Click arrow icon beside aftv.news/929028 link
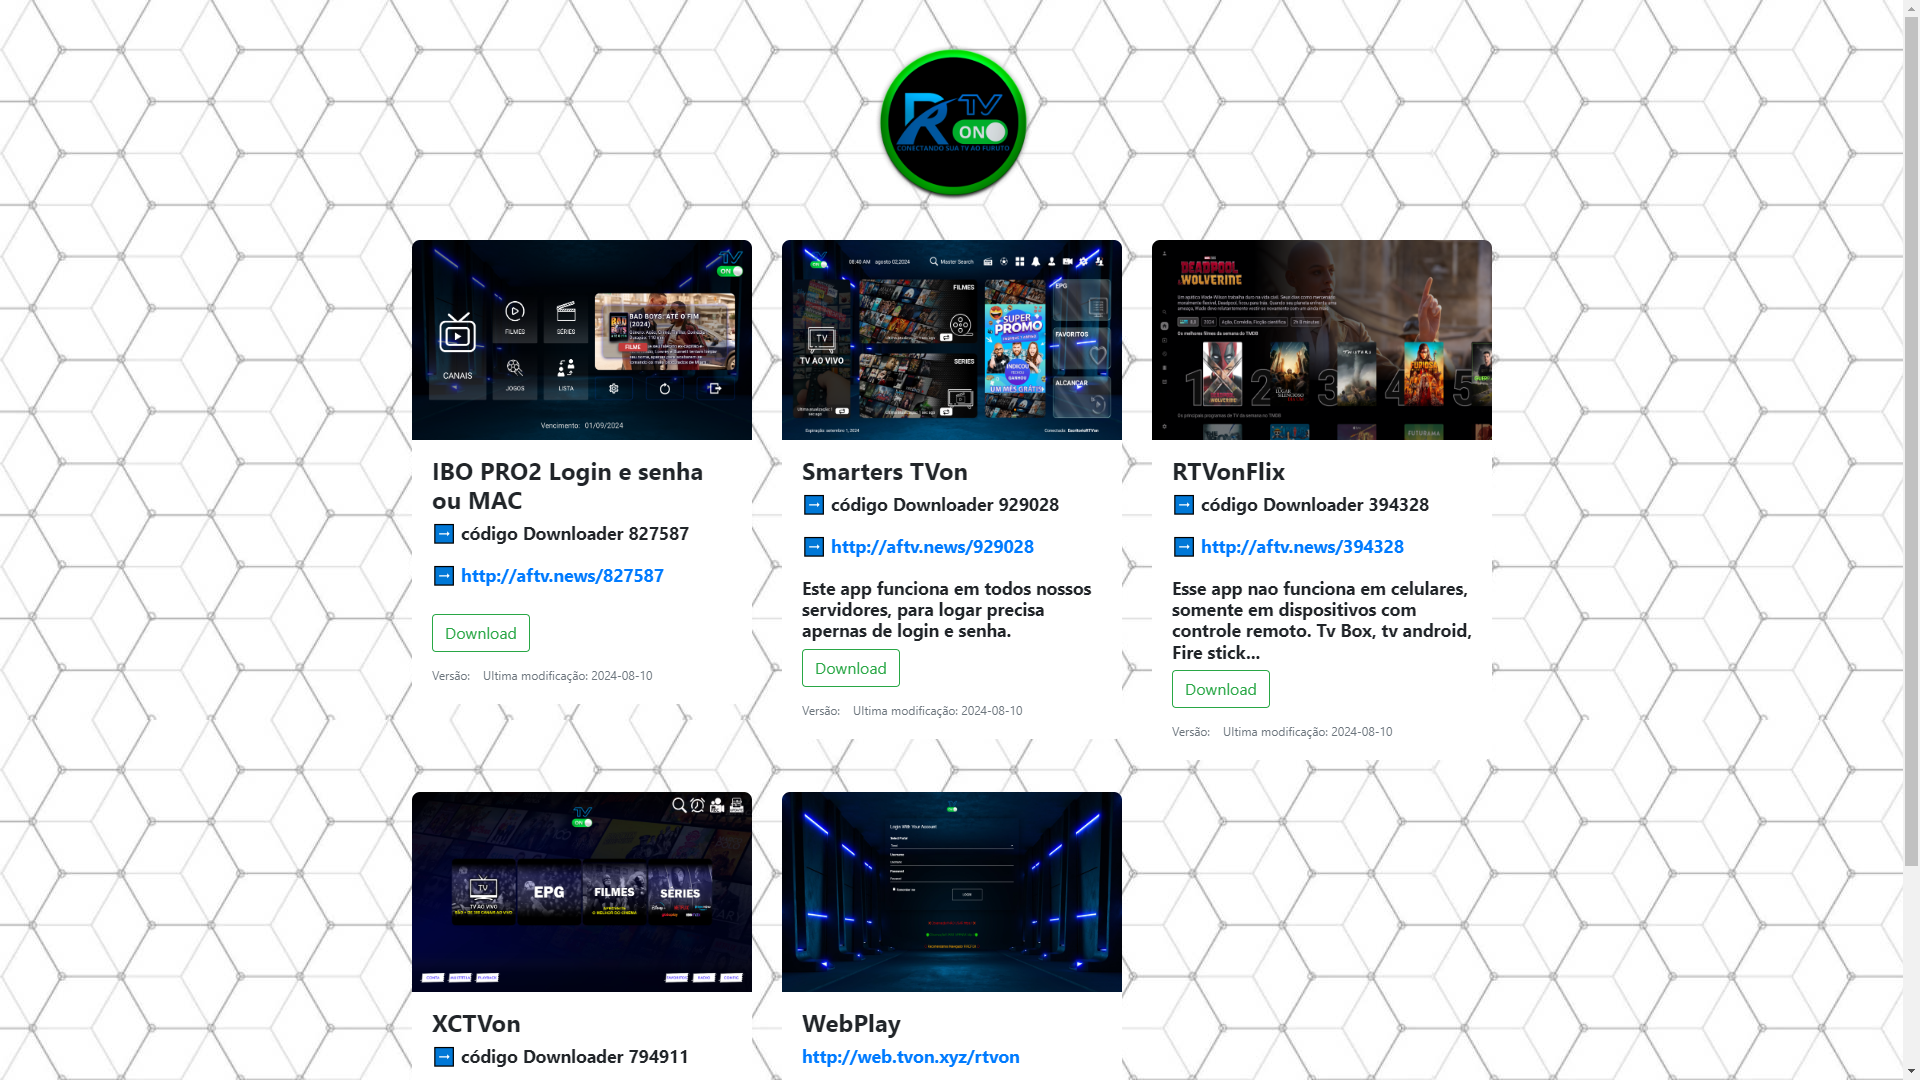1920x1080 pixels. (814, 547)
